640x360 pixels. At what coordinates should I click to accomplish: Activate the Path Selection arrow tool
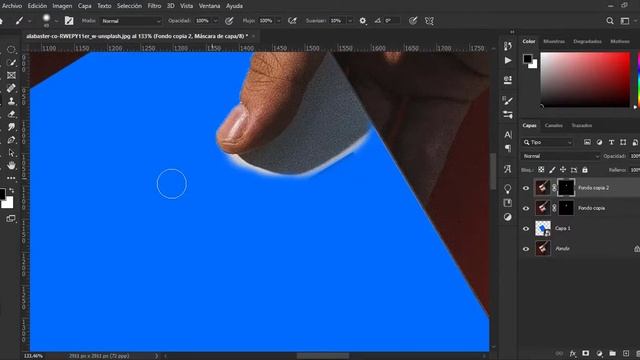pos(11,153)
